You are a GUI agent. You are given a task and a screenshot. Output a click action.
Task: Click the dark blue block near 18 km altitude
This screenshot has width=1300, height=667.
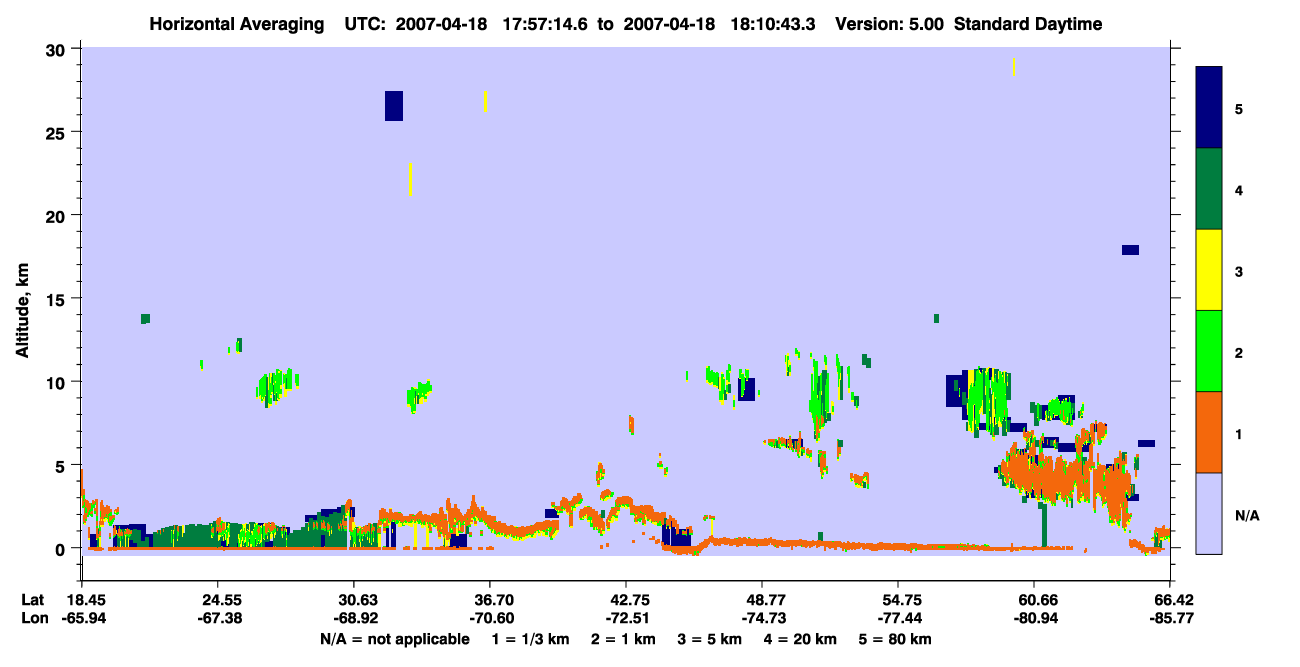[1130, 250]
